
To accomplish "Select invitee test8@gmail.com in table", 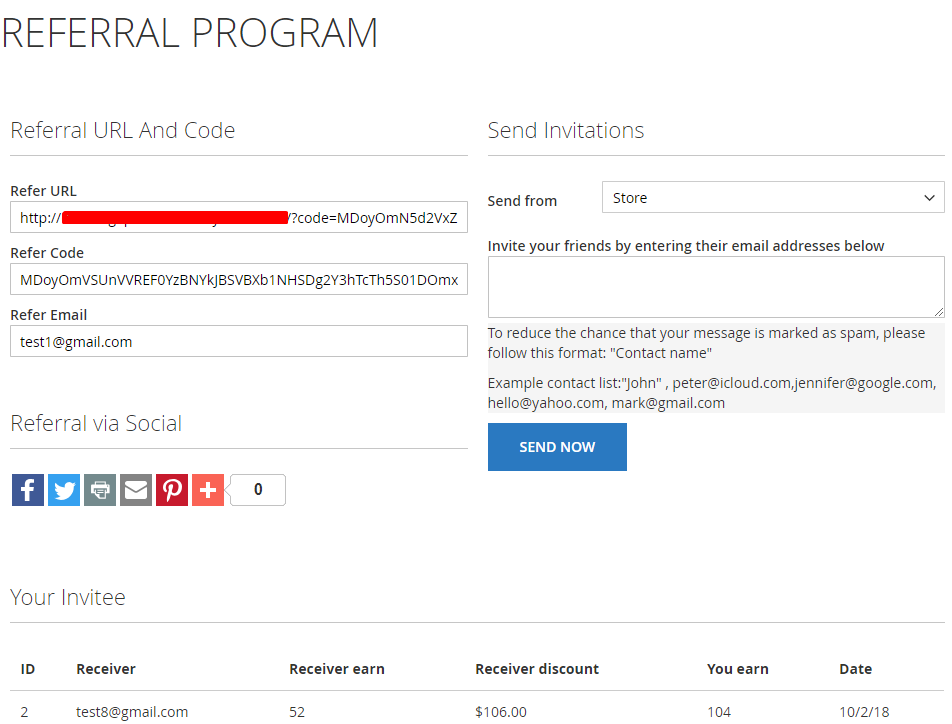I will coord(132,712).
